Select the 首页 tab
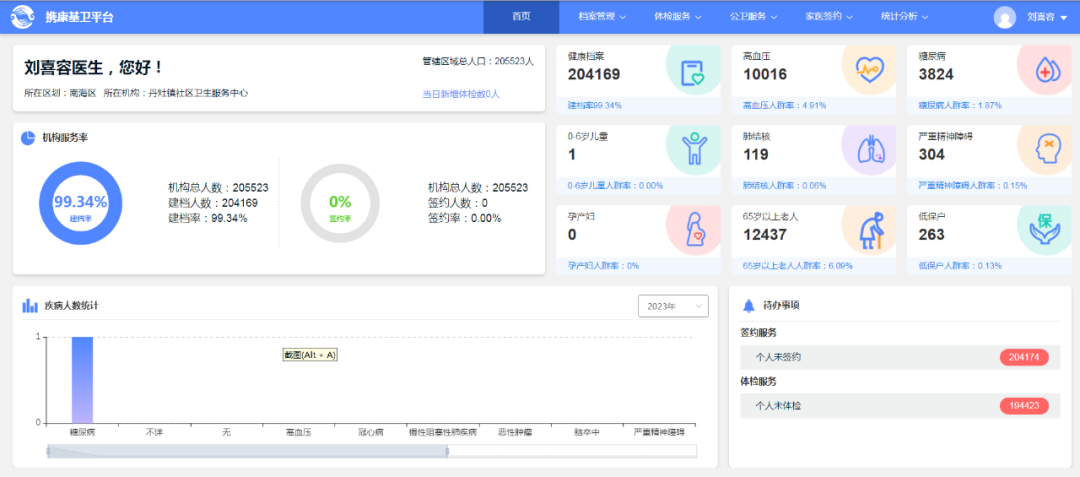The height and width of the screenshot is (477, 1080). coord(521,17)
